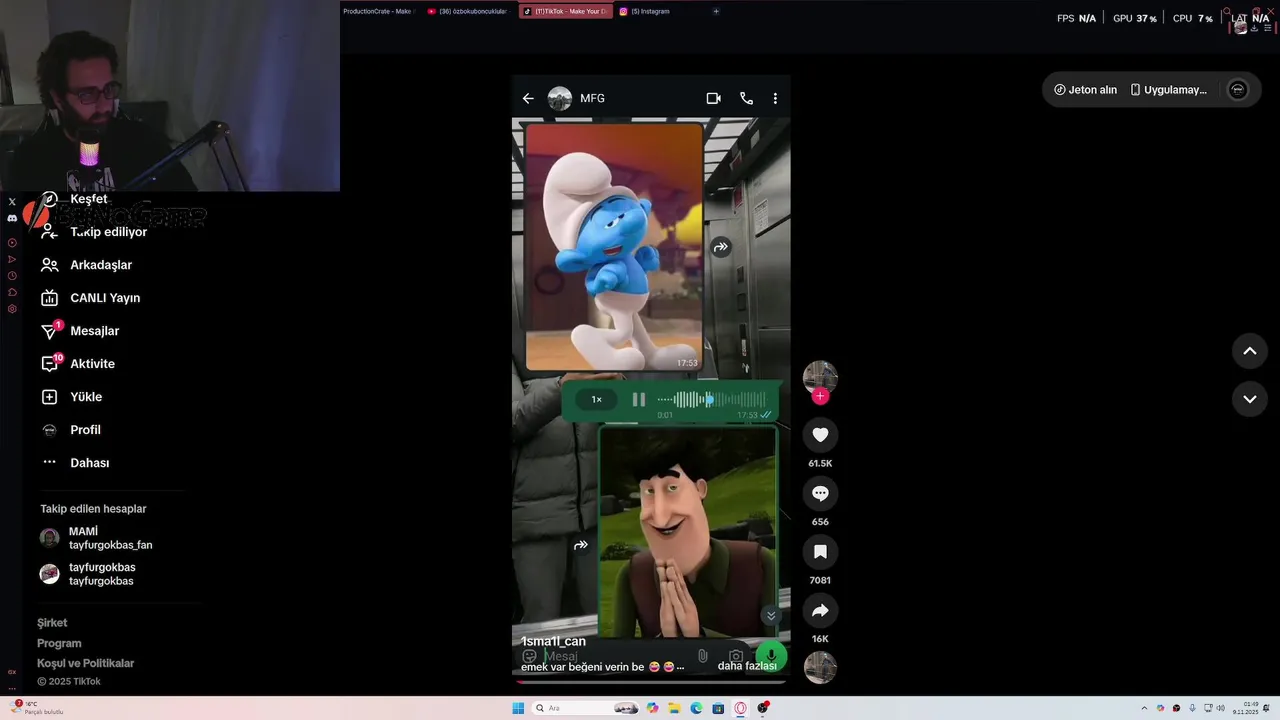Switch to the YouTube özbokubonçukular tab

click(467, 11)
